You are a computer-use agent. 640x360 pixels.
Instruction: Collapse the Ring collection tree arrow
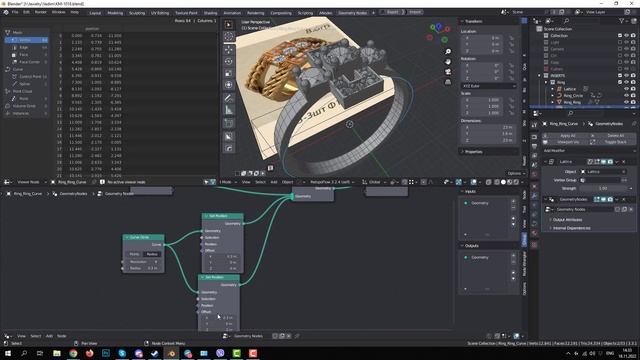click(x=546, y=82)
